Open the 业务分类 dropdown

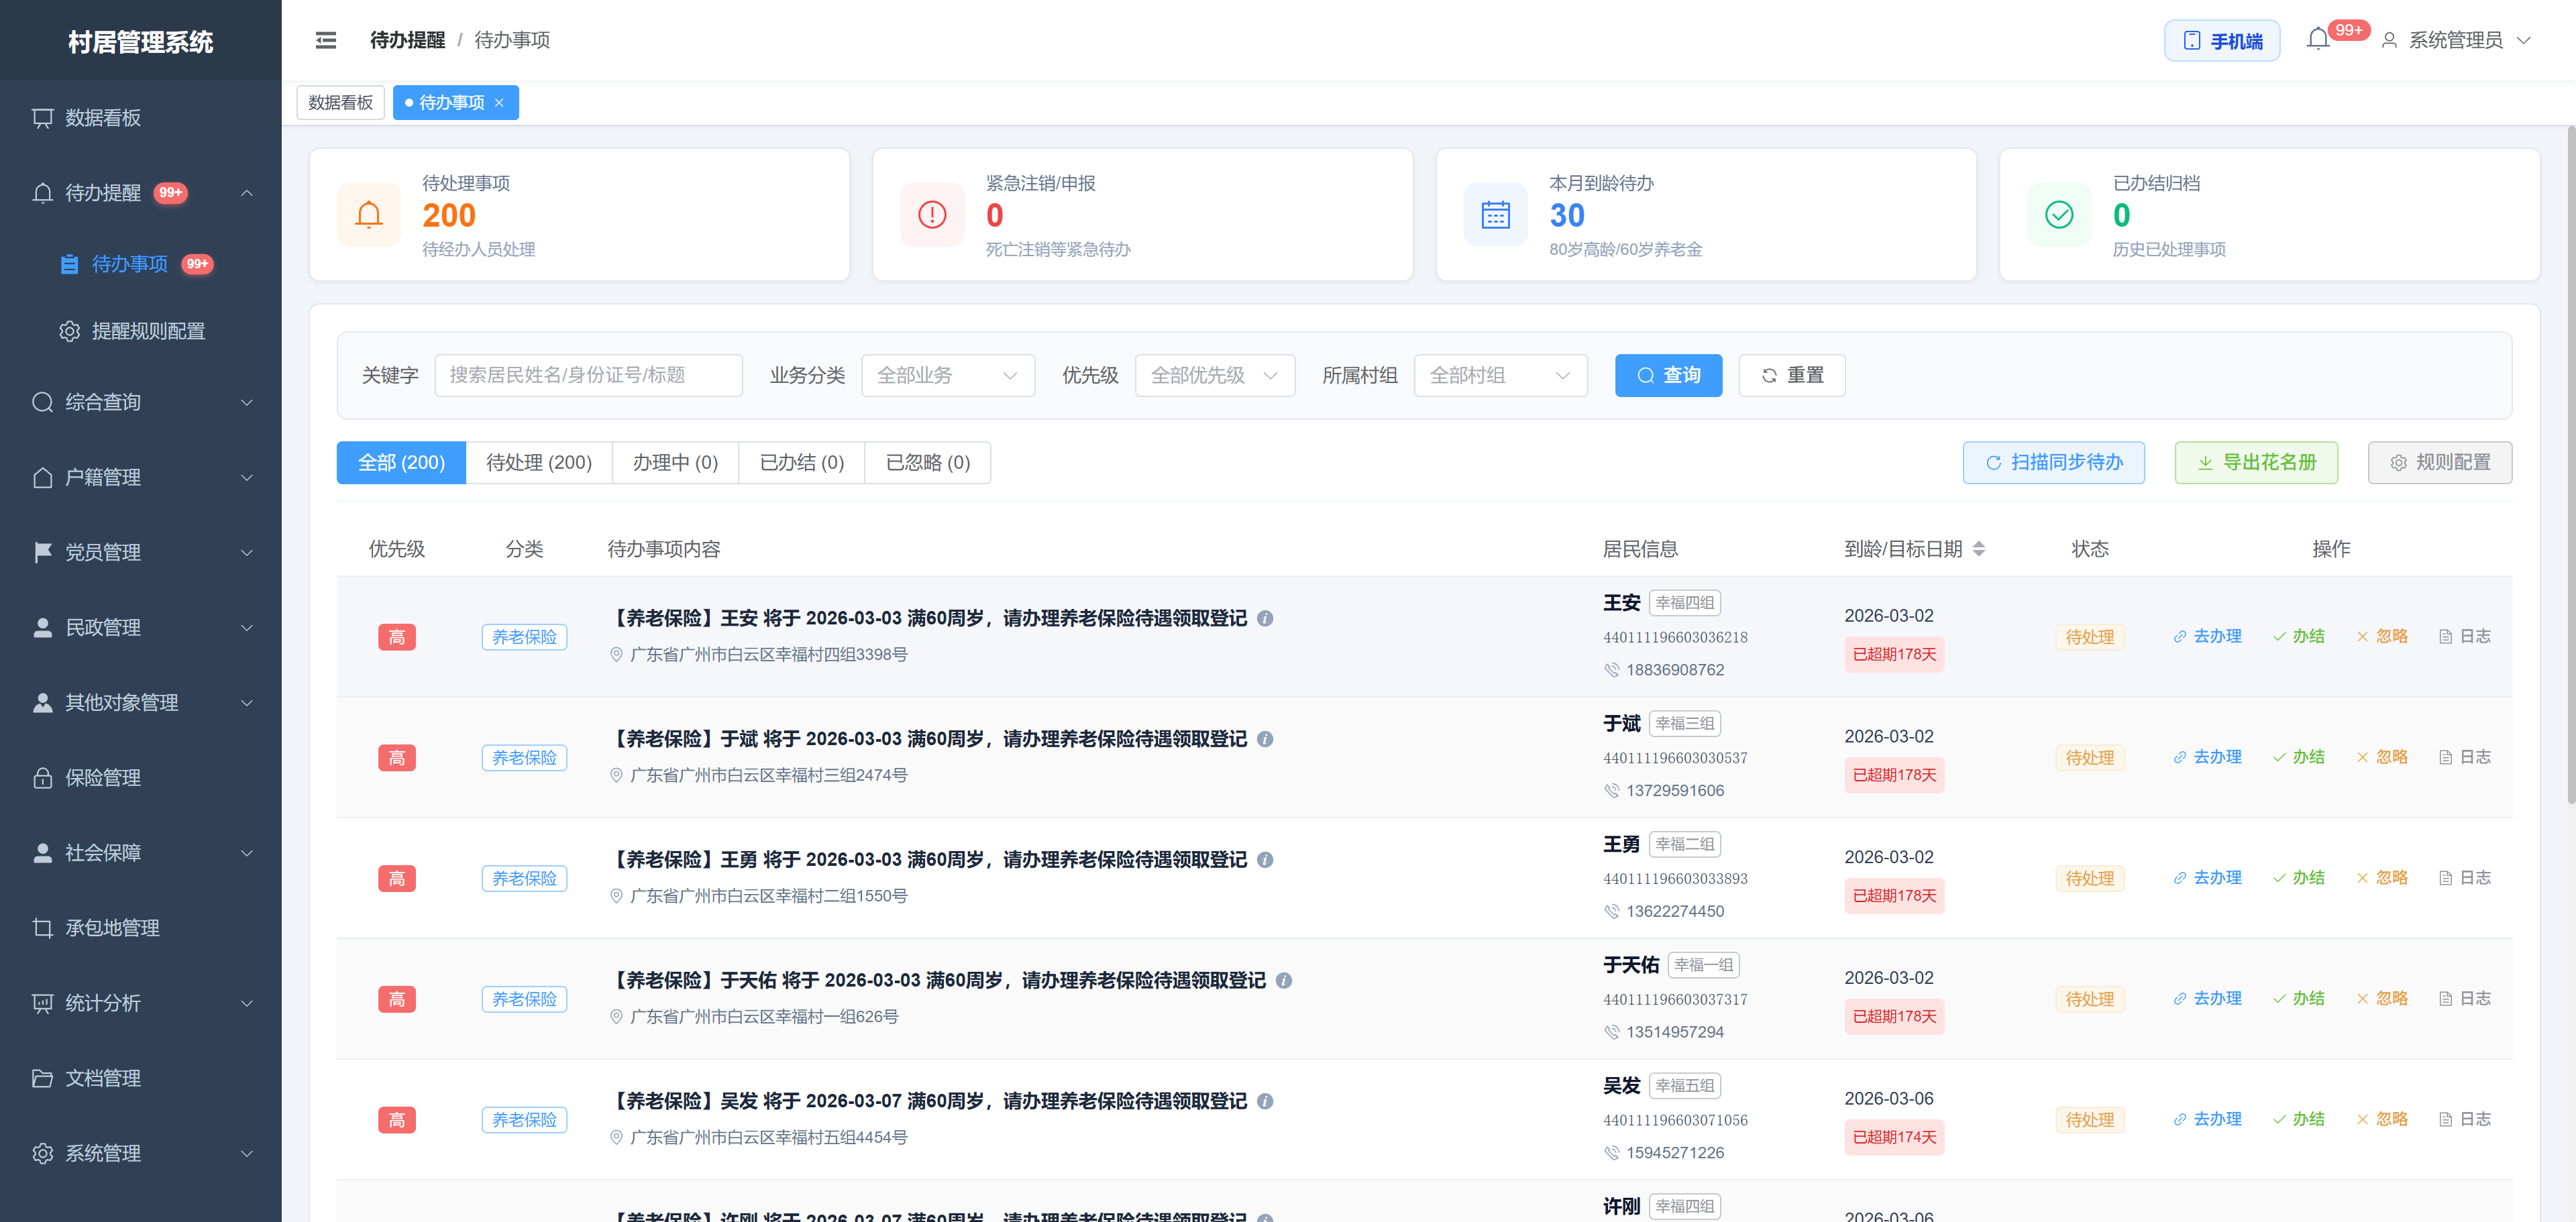coord(947,376)
